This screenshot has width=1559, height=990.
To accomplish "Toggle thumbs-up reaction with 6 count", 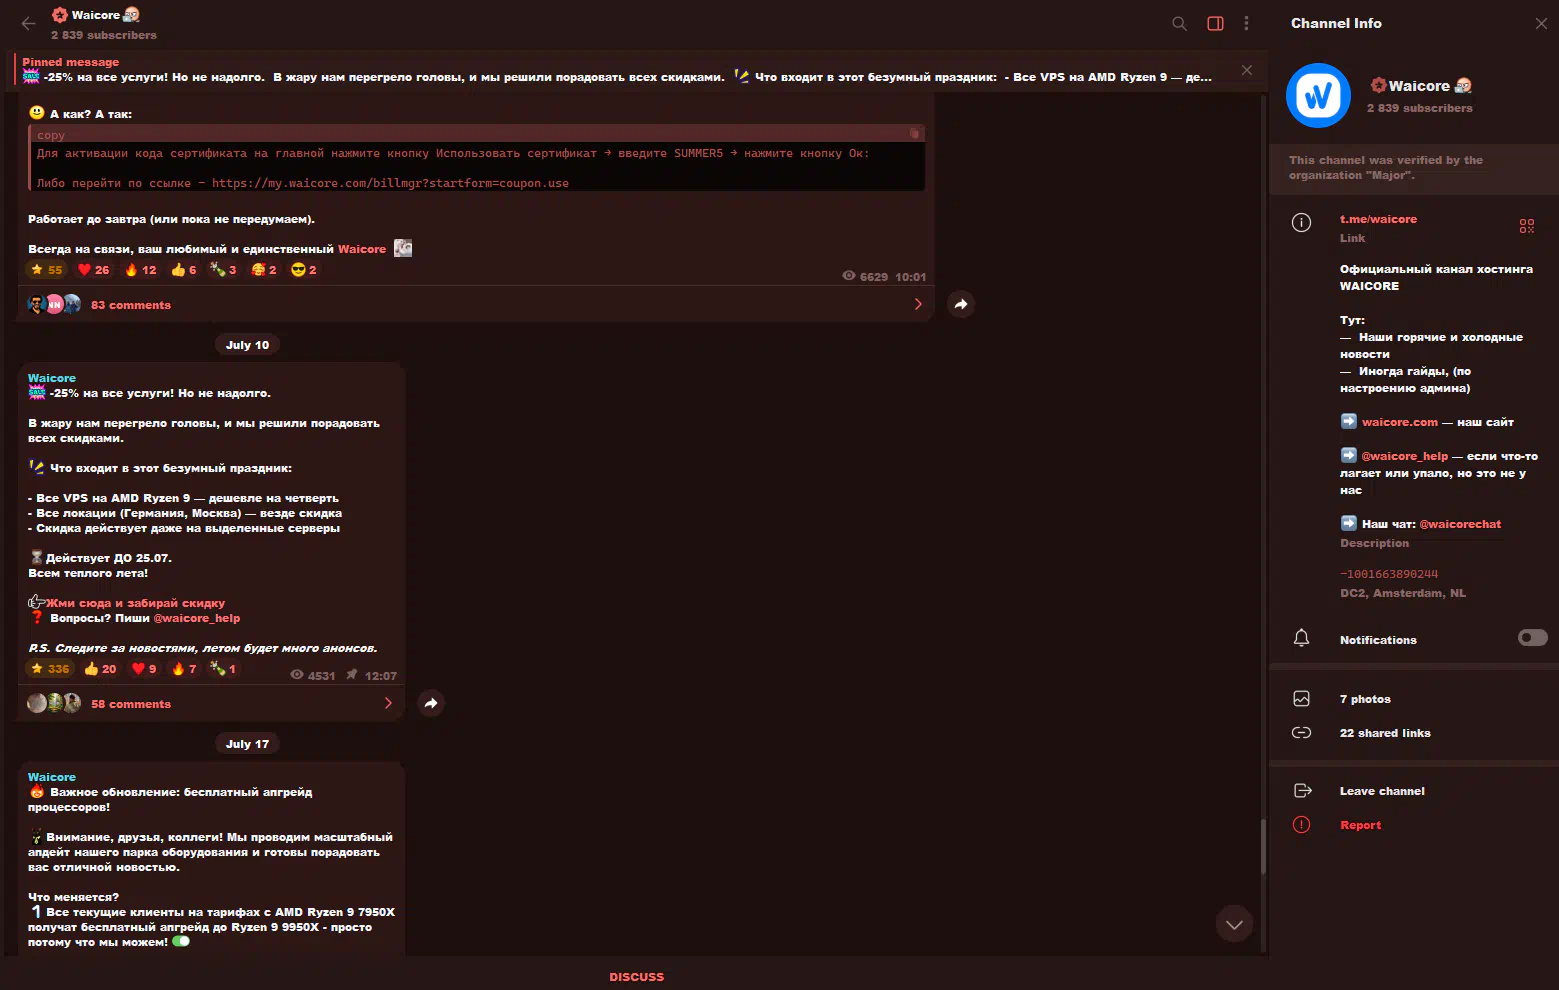I will (184, 270).
